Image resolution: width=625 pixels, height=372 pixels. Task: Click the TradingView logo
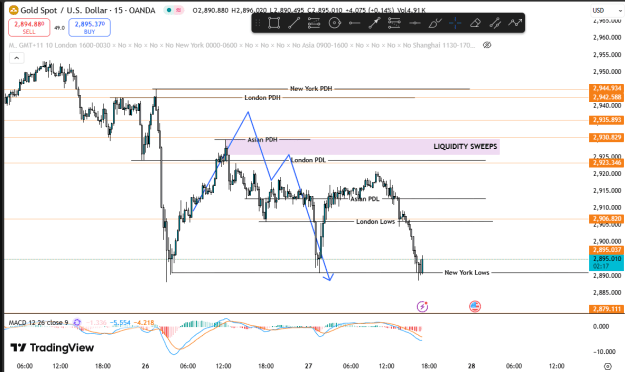click(x=52, y=348)
